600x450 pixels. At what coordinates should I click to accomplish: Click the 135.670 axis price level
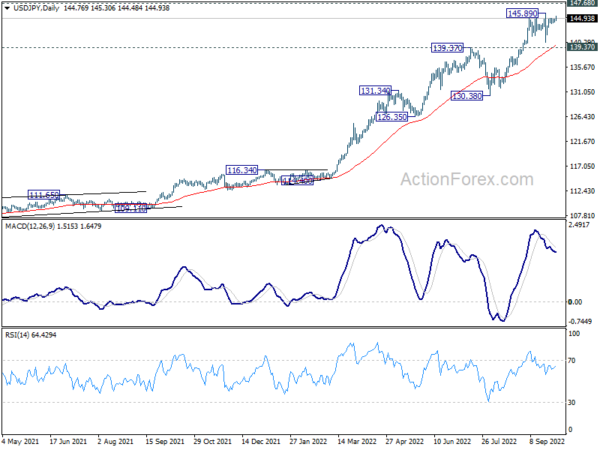pos(582,67)
